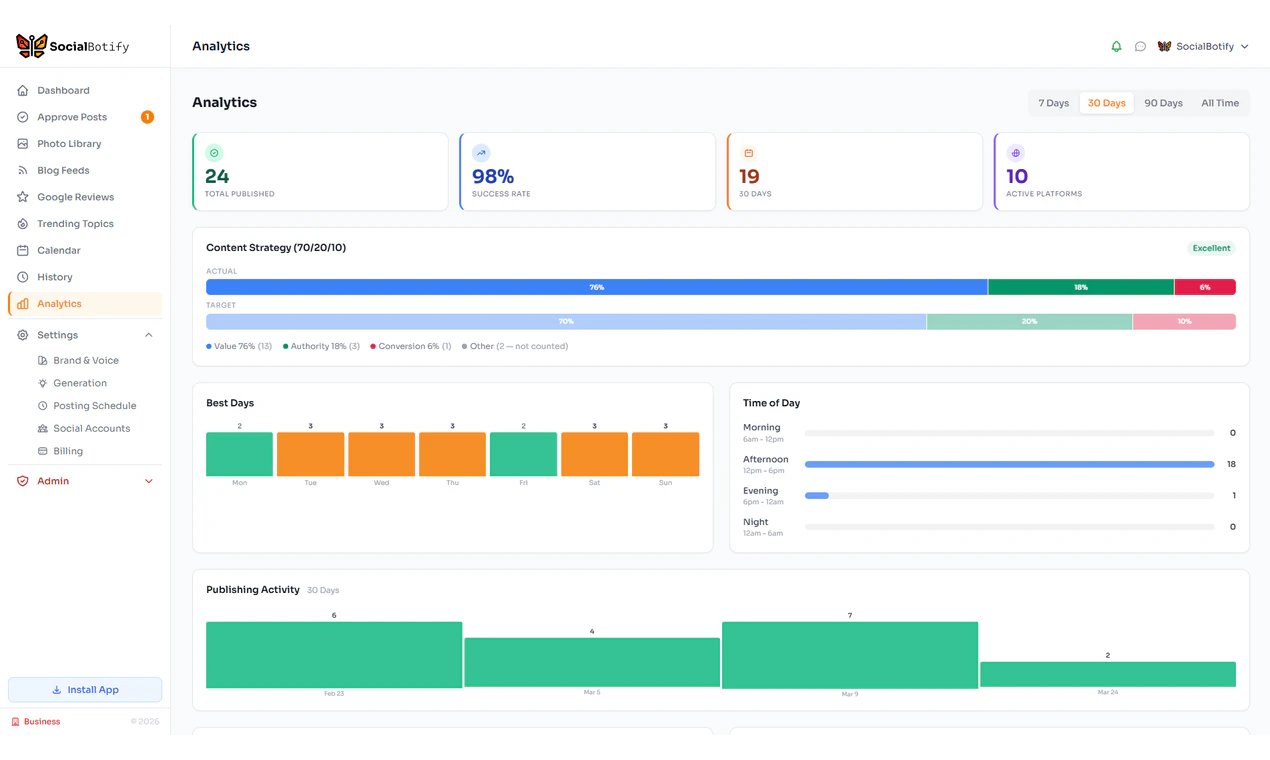Open Brand & Voice settings

point(85,360)
